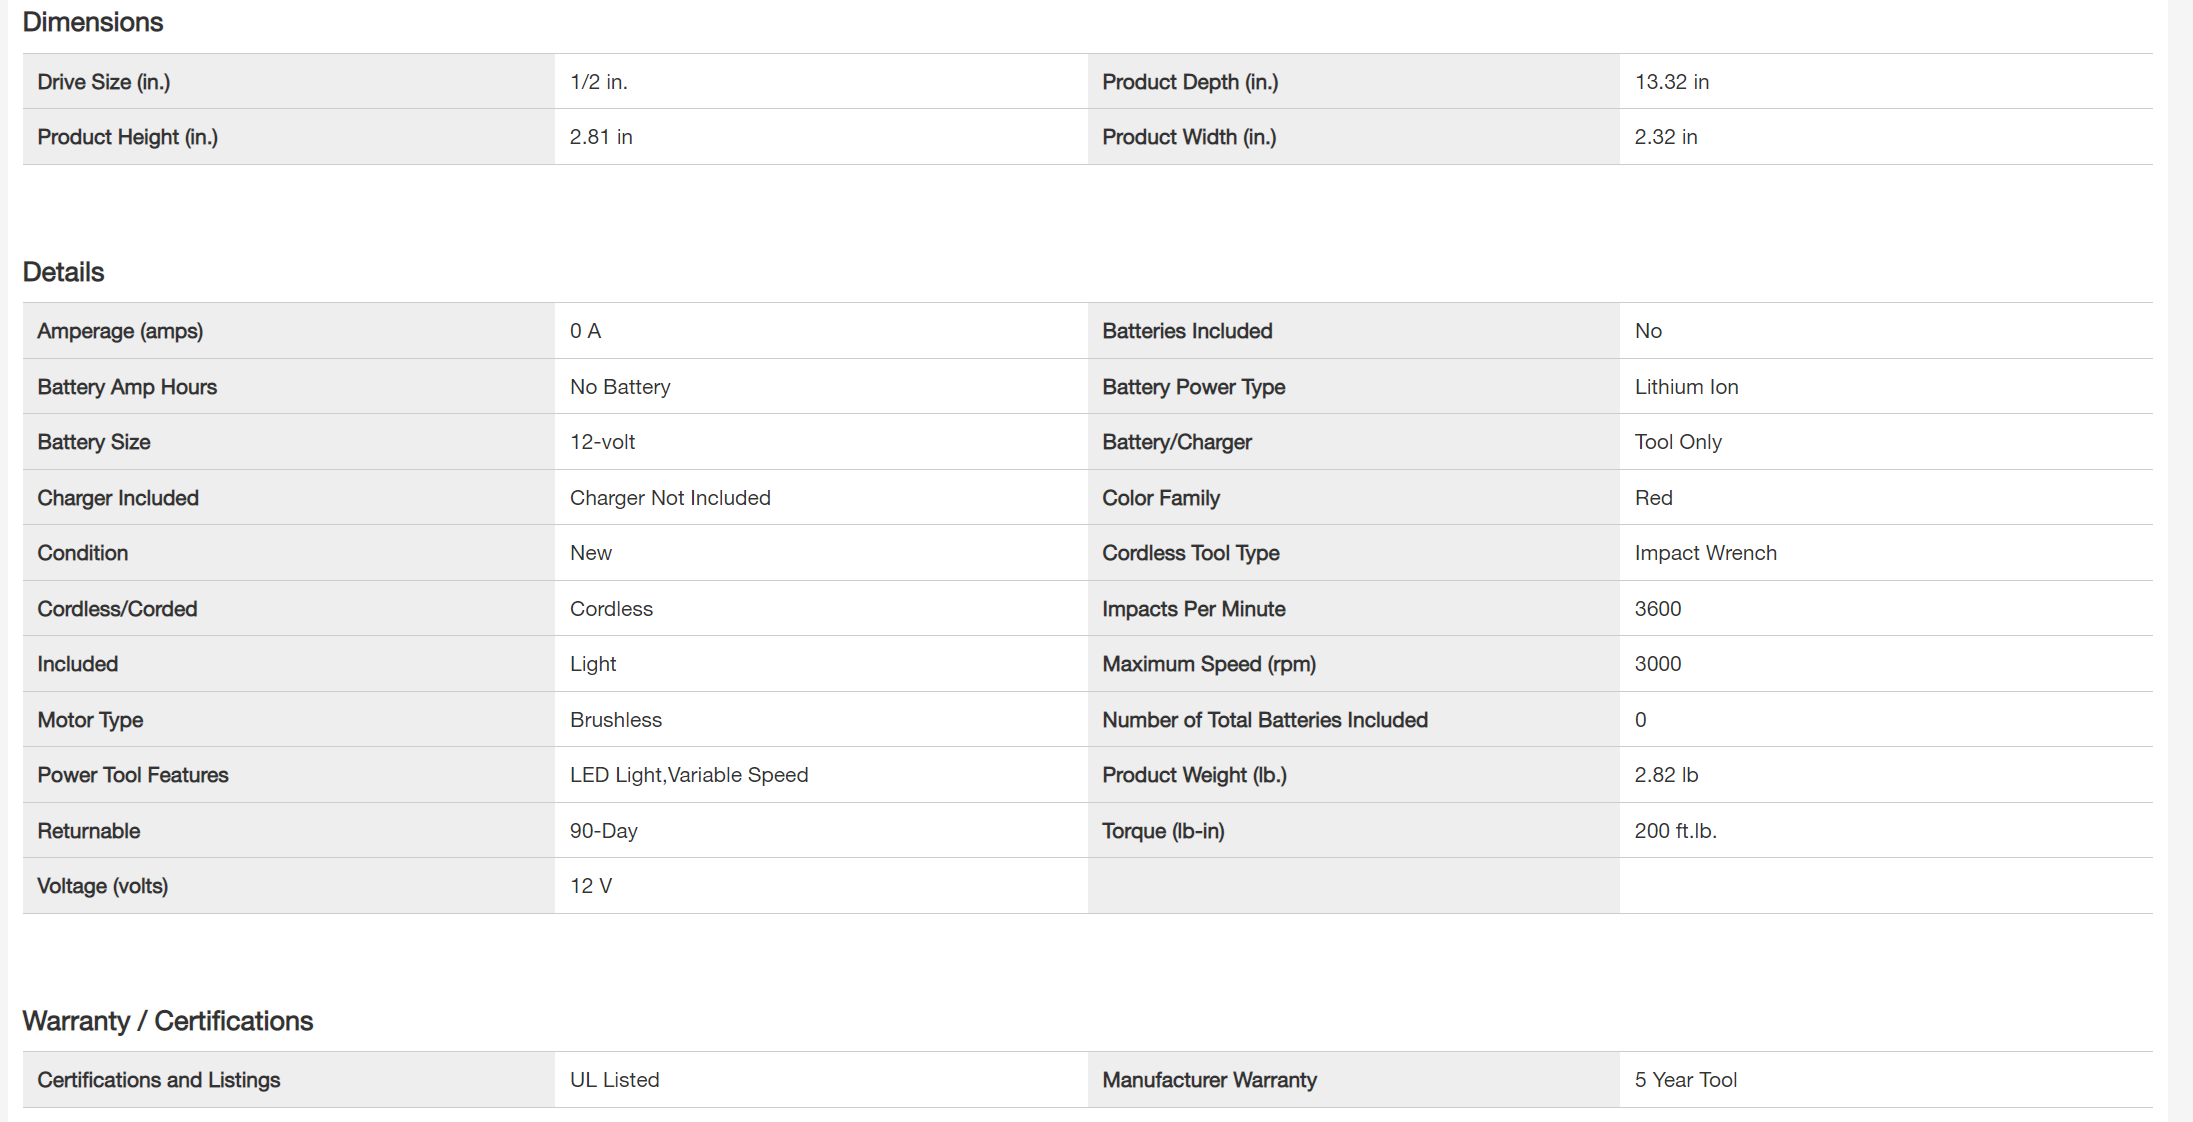Click the Dimensions section heading
This screenshot has width=2193, height=1122.
(93, 22)
